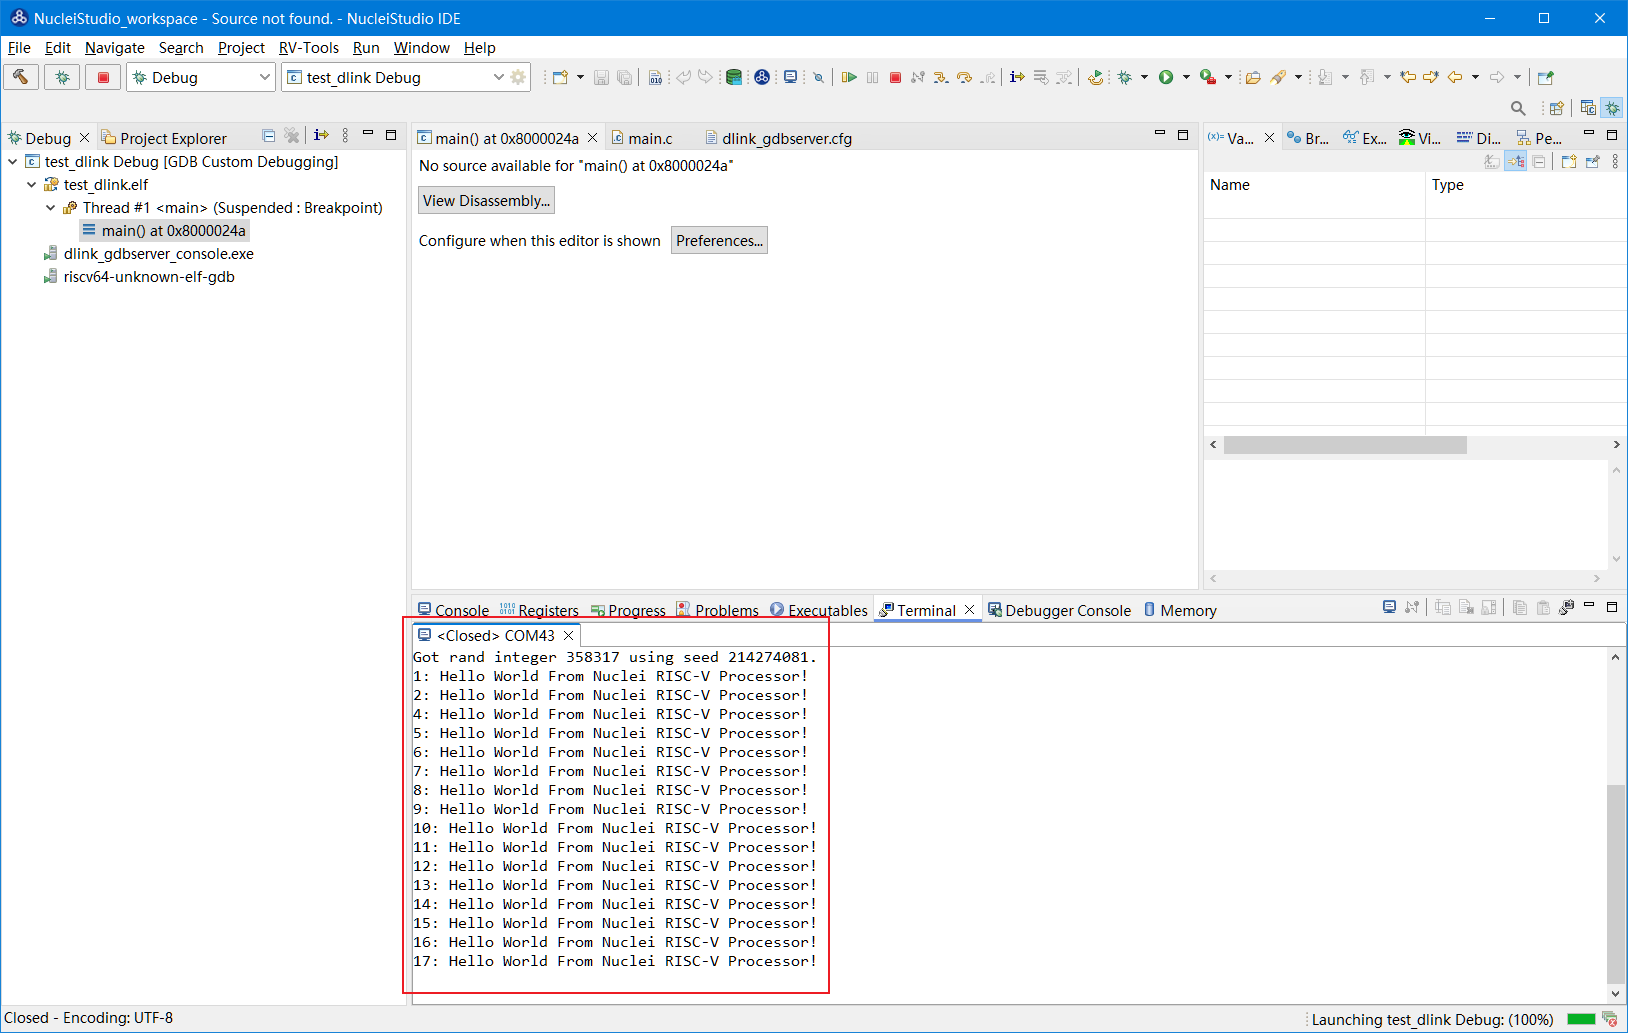Viewport: 1628px width, 1033px height.
Task: Click the Step Into icon
Action: click(x=941, y=77)
